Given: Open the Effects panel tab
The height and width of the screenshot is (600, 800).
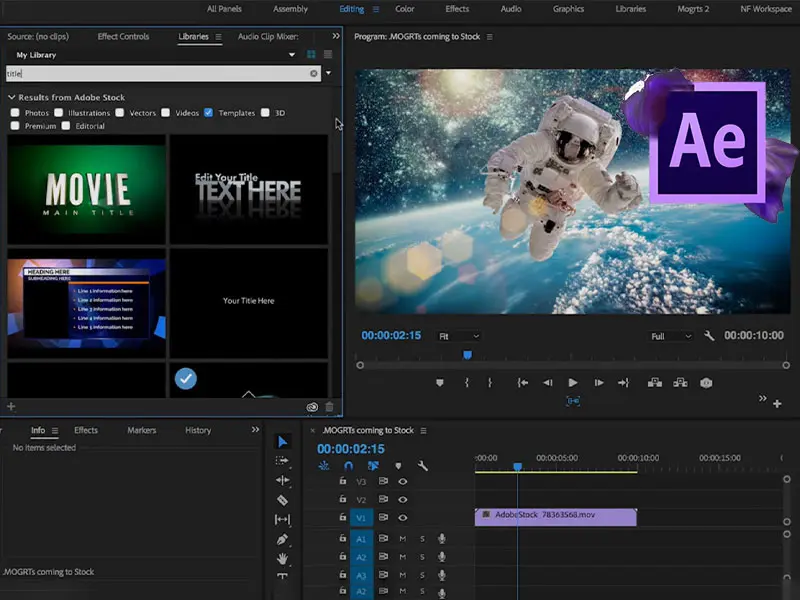Looking at the screenshot, I should pos(86,430).
